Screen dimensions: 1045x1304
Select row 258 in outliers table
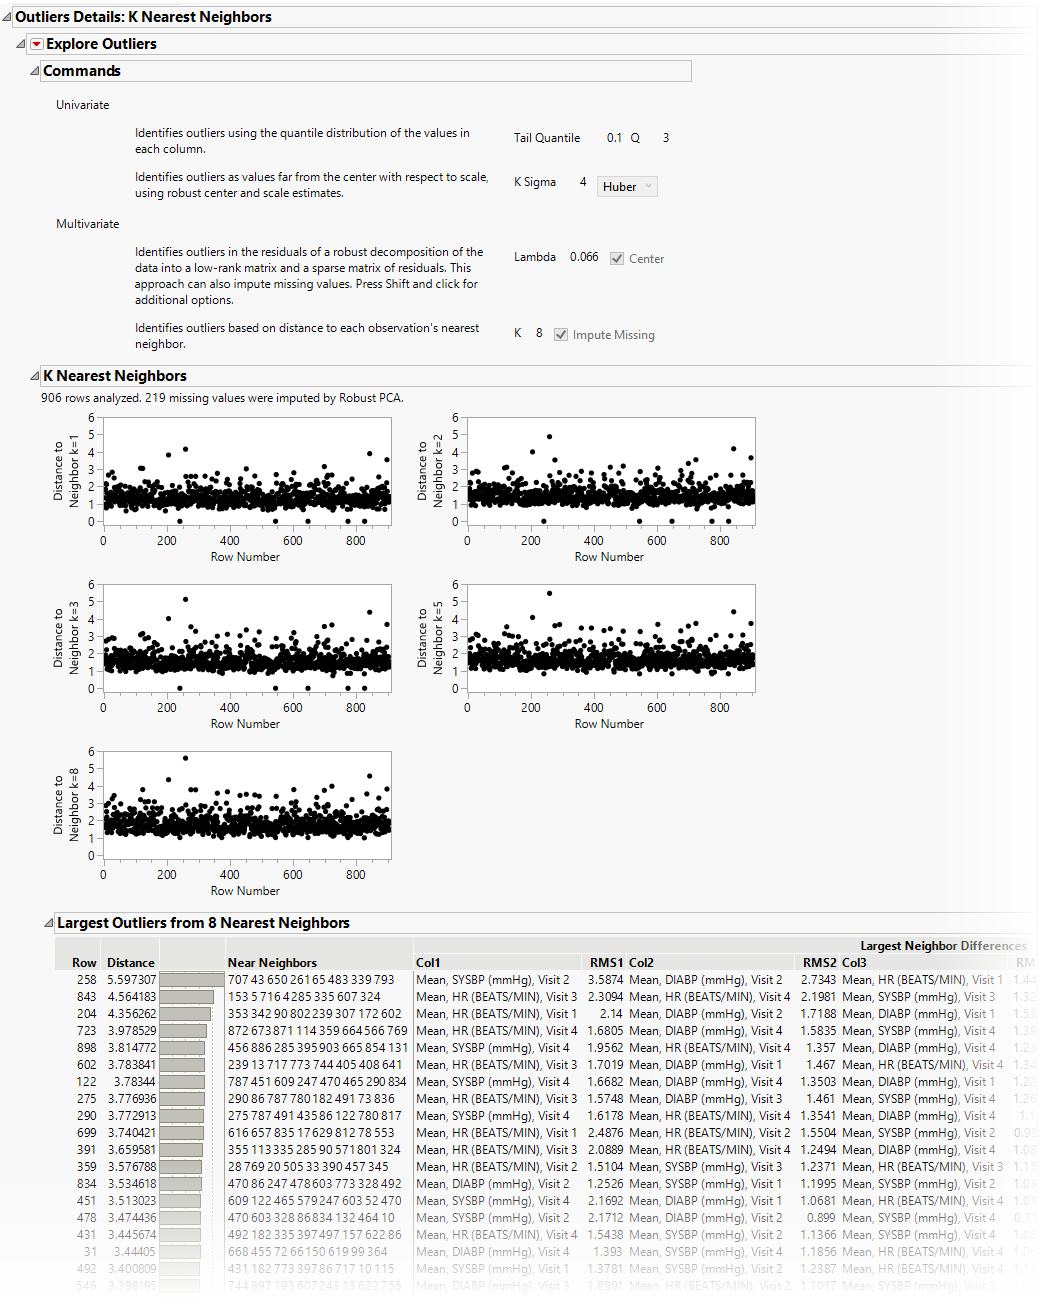[x=86, y=980]
